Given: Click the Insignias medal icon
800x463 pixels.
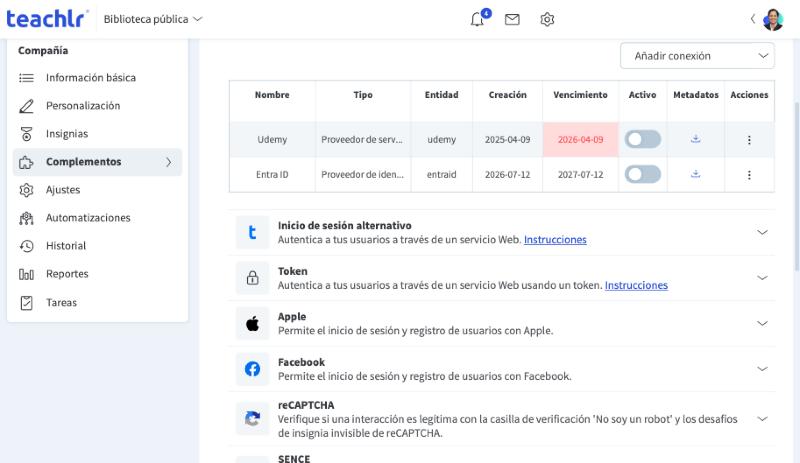Looking at the screenshot, I should (x=26, y=134).
